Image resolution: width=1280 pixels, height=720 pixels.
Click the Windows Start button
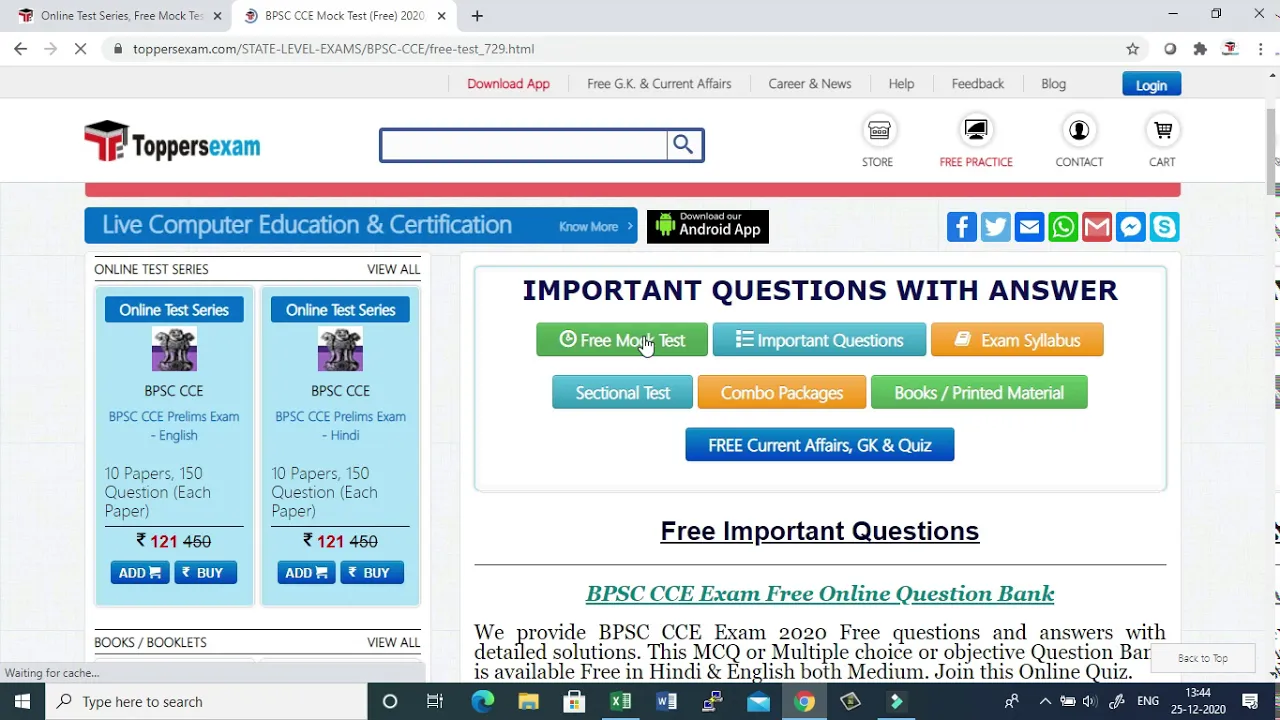click(22, 702)
